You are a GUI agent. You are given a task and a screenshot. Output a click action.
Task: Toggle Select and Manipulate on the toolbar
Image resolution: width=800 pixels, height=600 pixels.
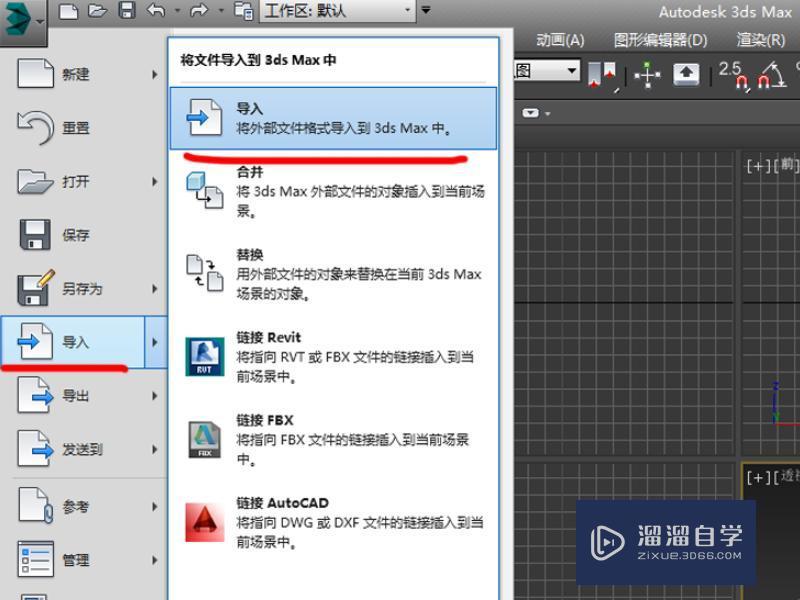pos(647,75)
